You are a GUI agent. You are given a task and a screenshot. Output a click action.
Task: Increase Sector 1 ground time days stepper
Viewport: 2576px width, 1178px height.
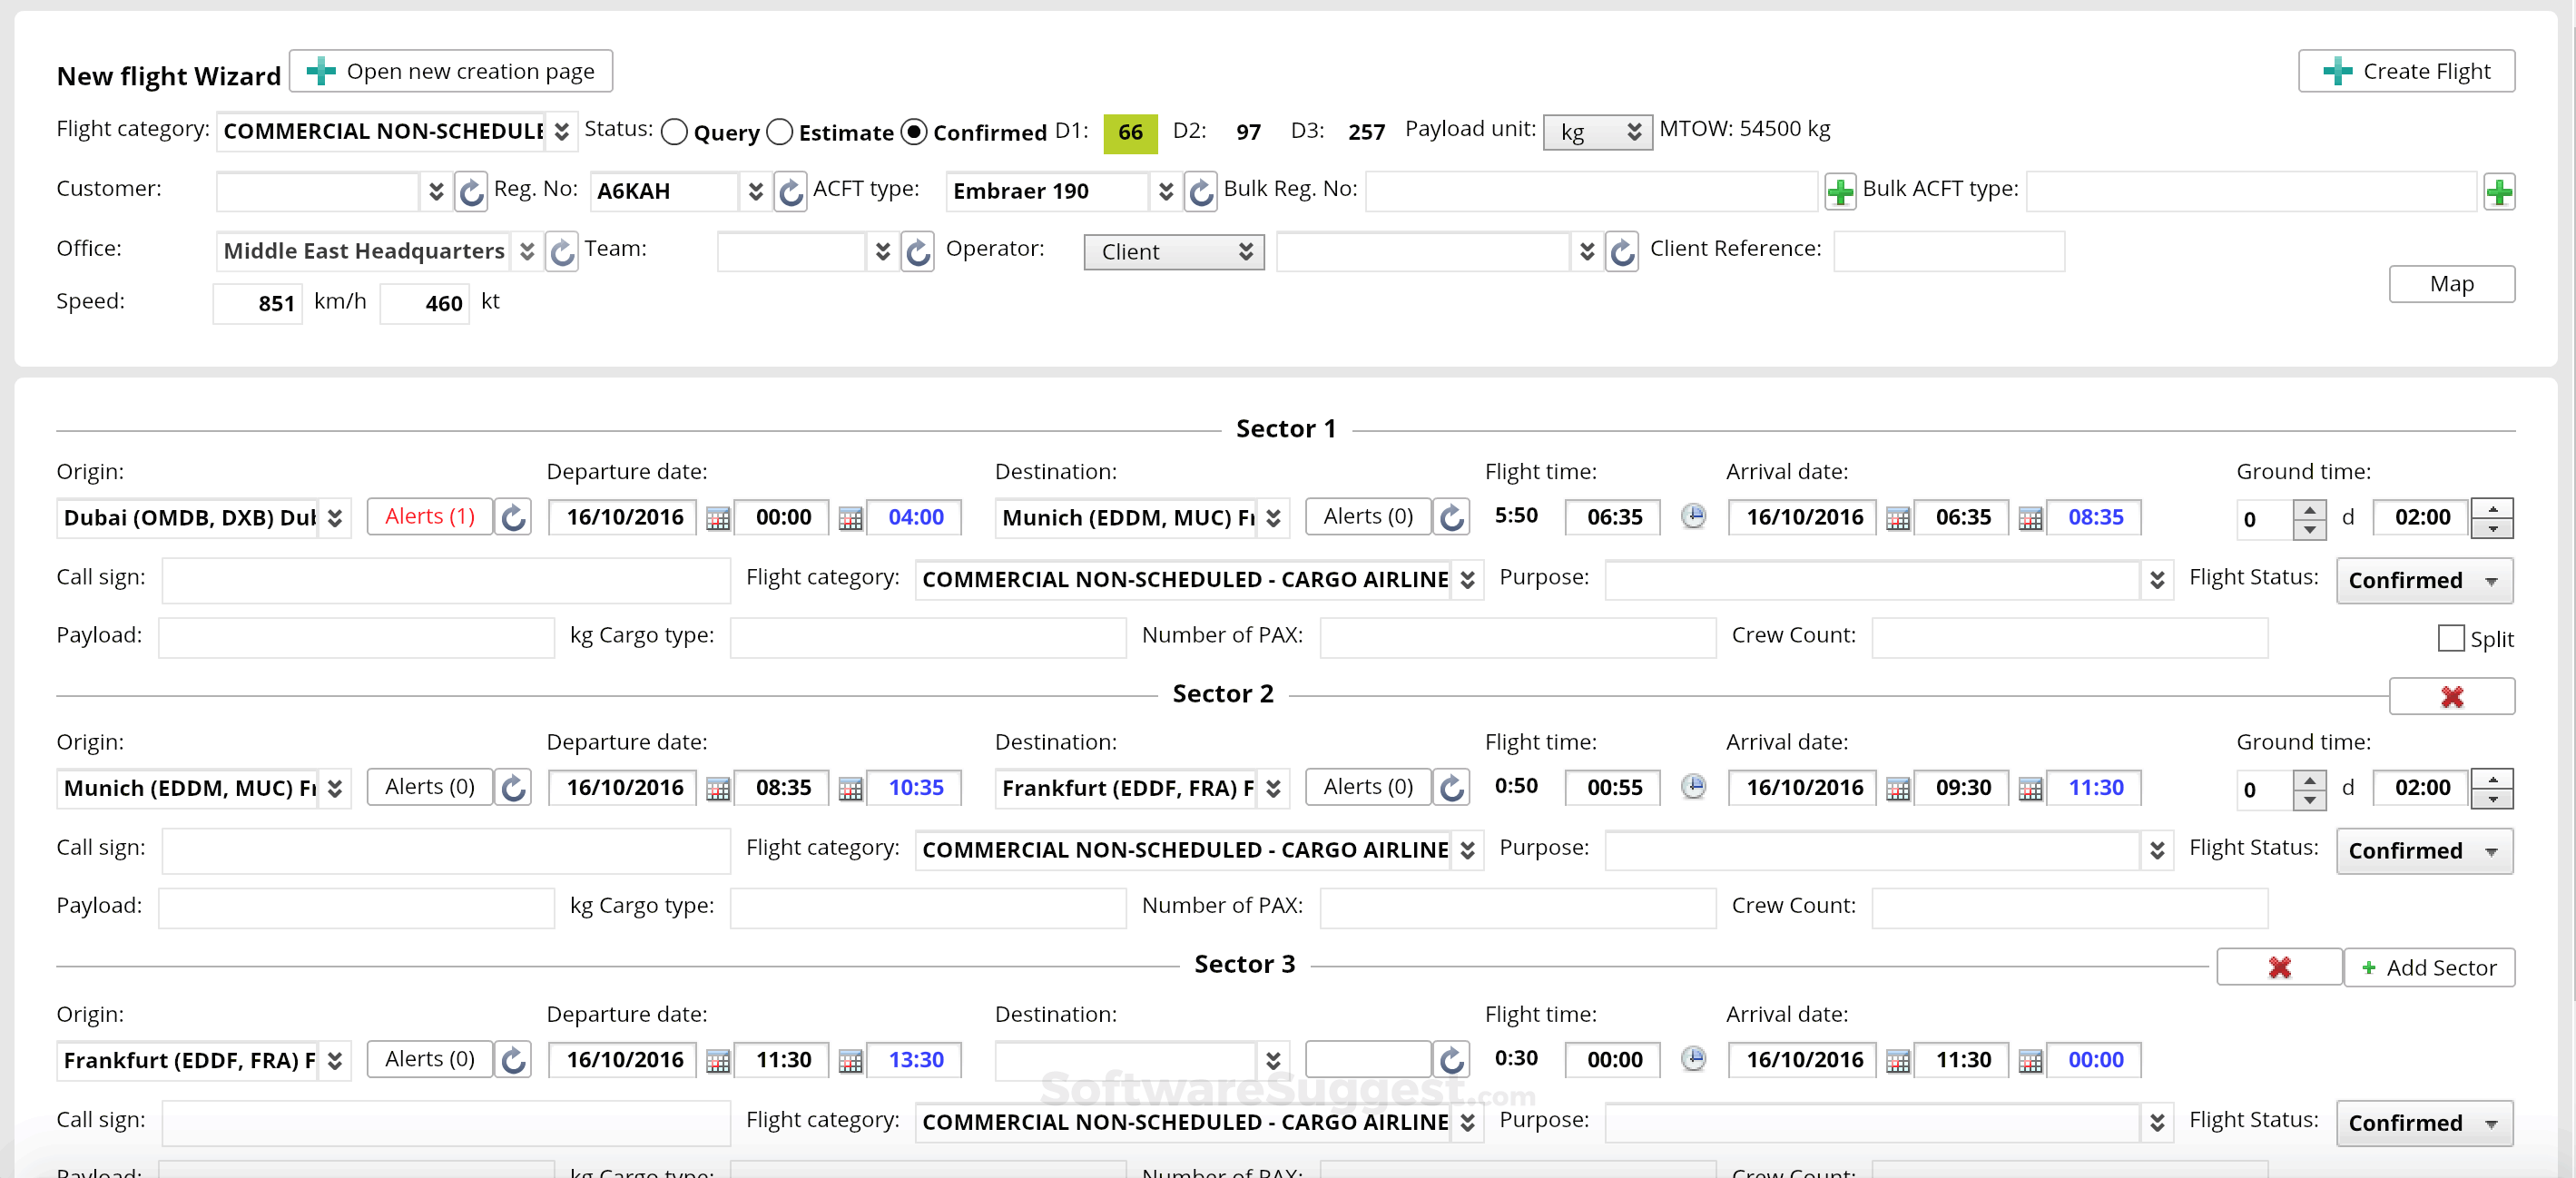(x=2309, y=509)
